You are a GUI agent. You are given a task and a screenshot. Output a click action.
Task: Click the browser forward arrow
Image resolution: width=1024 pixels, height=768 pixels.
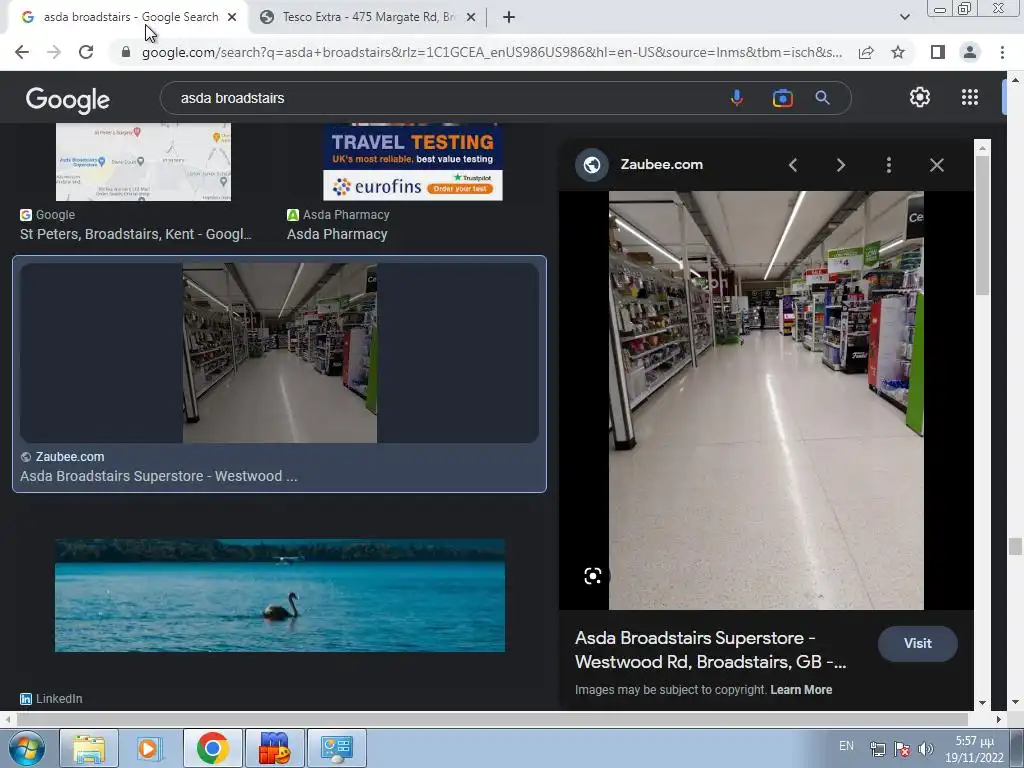(54, 52)
